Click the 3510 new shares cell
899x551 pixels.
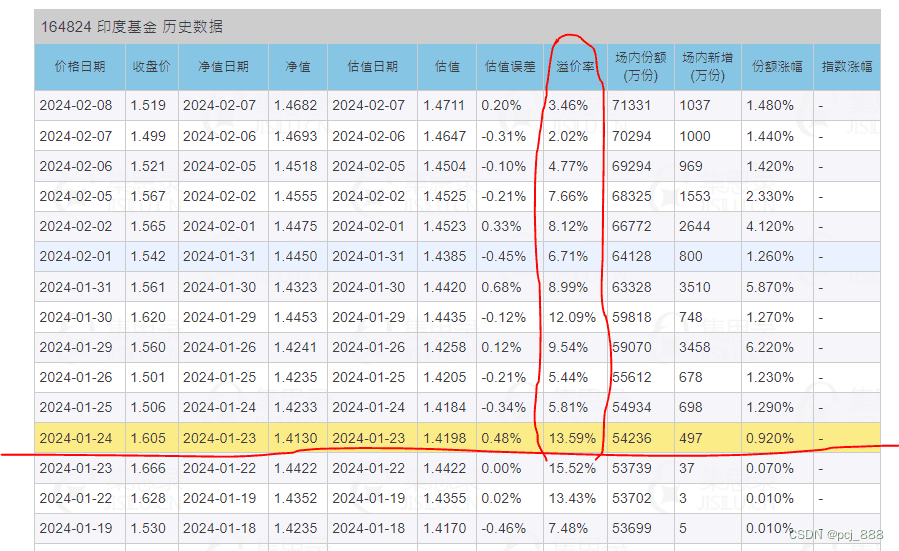point(694,287)
